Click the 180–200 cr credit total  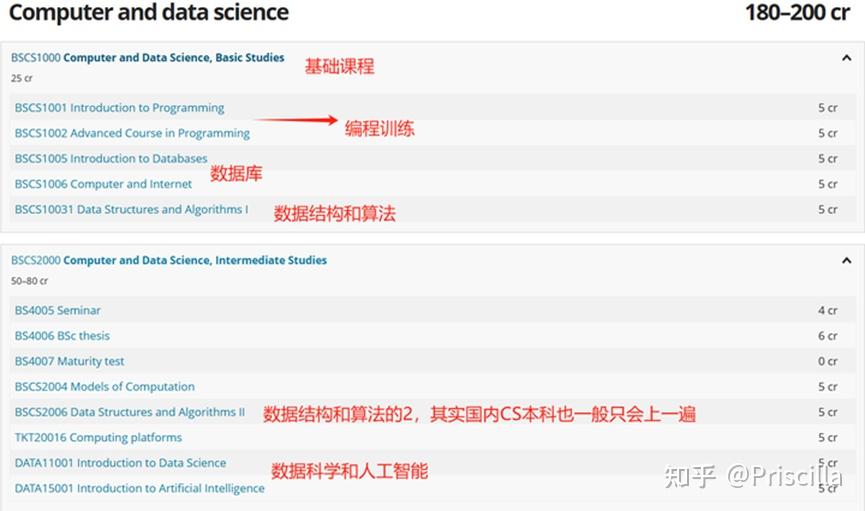pos(797,13)
